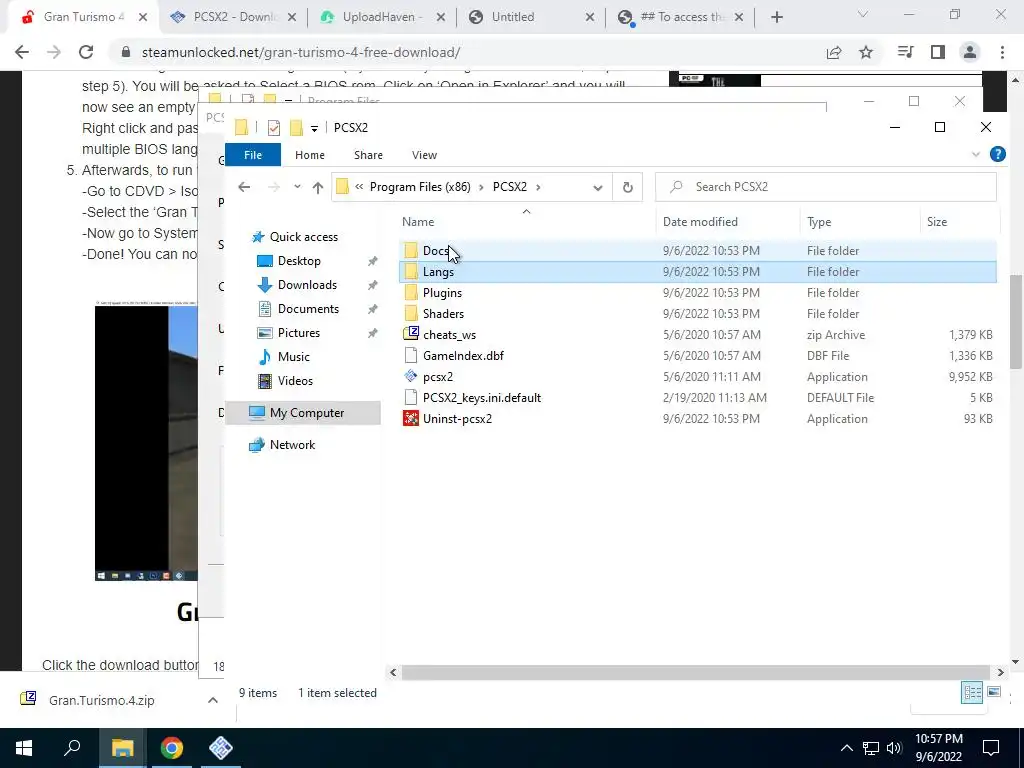1024x768 pixels.
Task: Click the Chrome address bar URL
Action: pyautogui.click(x=301, y=52)
